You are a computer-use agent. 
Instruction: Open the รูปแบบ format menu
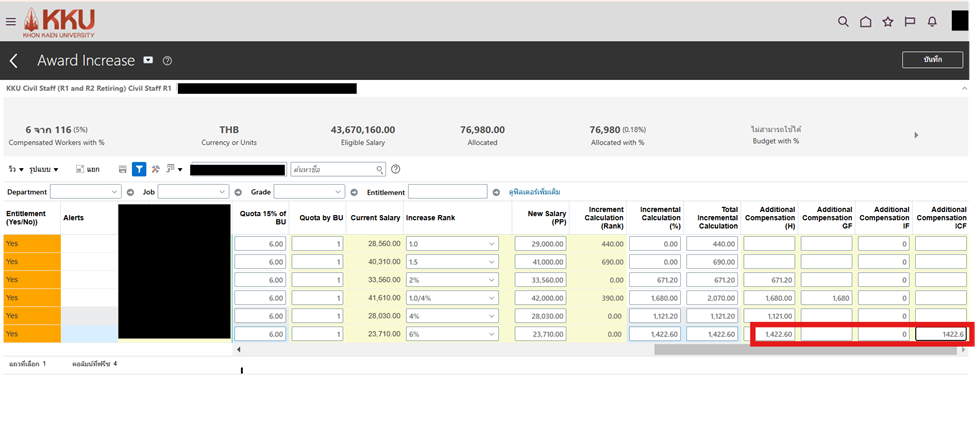(44, 170)
